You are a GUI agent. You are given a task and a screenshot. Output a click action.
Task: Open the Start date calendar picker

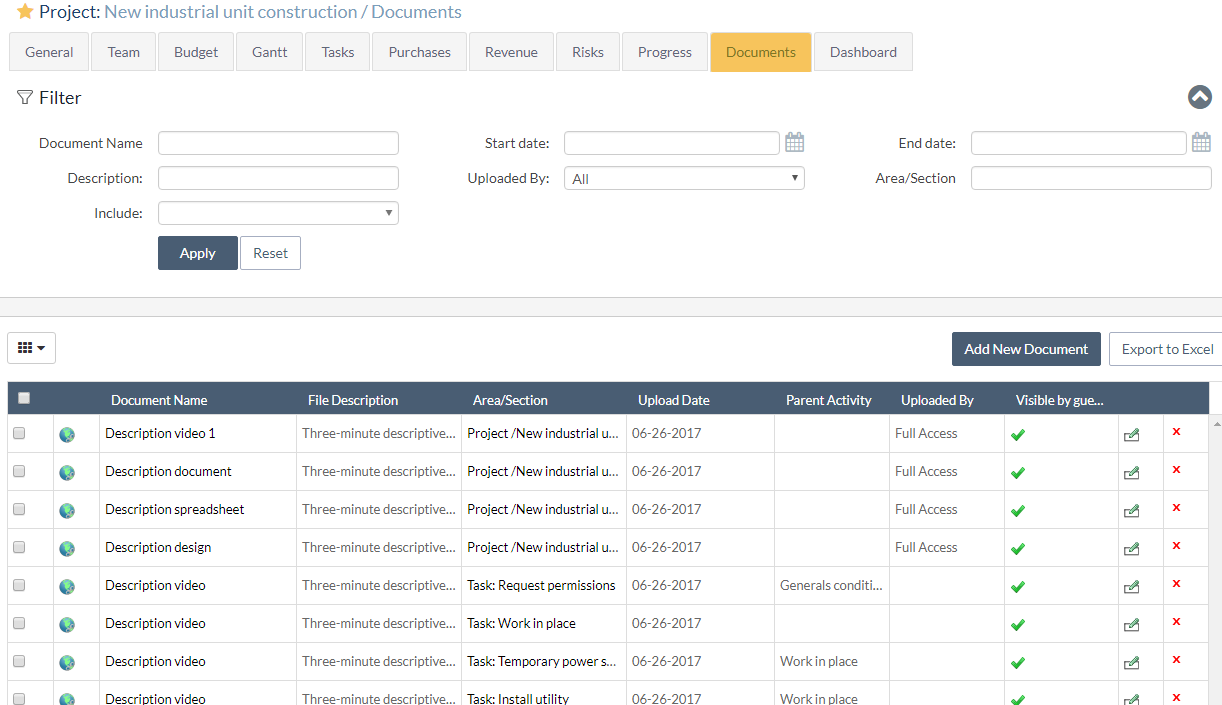(x=795, y=142)
